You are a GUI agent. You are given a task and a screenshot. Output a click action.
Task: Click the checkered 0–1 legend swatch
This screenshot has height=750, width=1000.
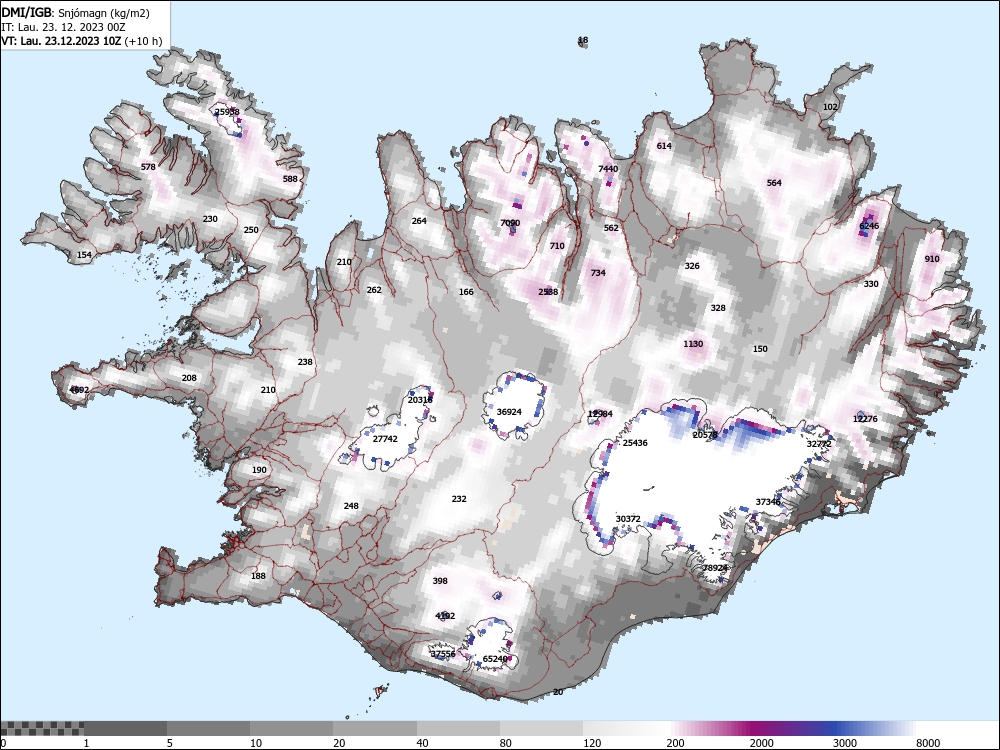coord(42,728)
